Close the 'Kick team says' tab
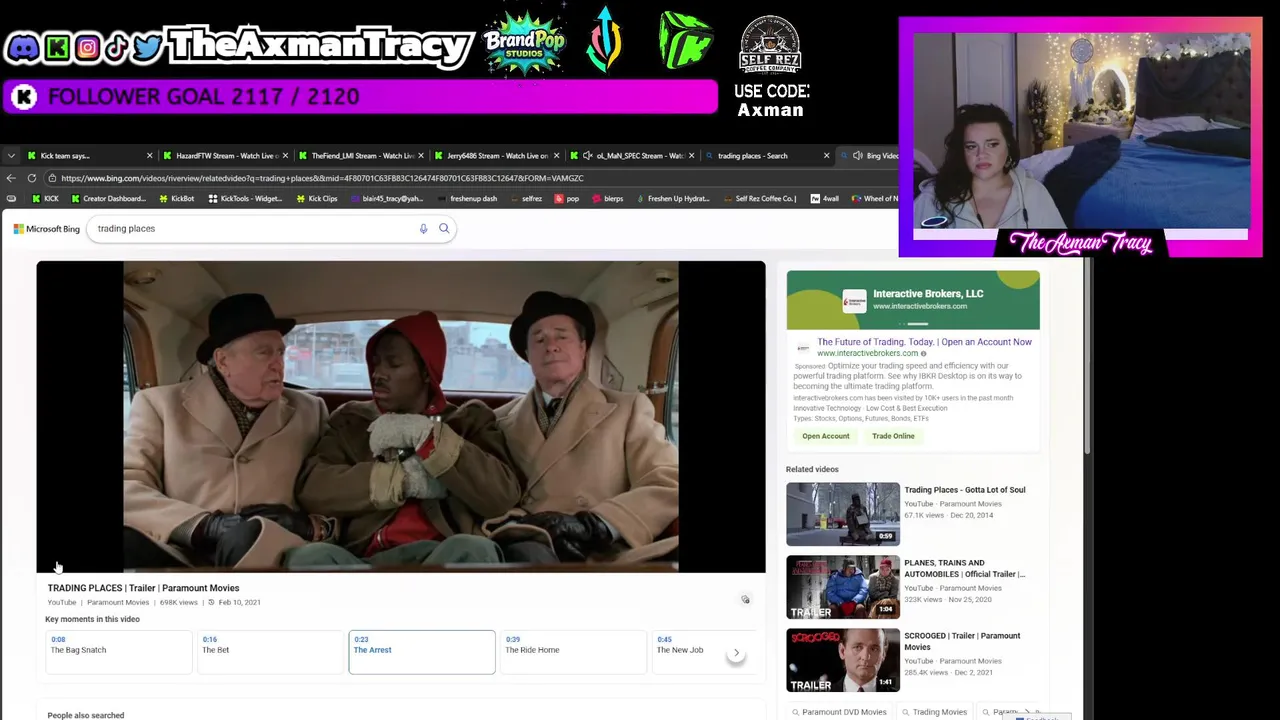The width and height of the screenshot is (1280, 720). tap(149, 156)
